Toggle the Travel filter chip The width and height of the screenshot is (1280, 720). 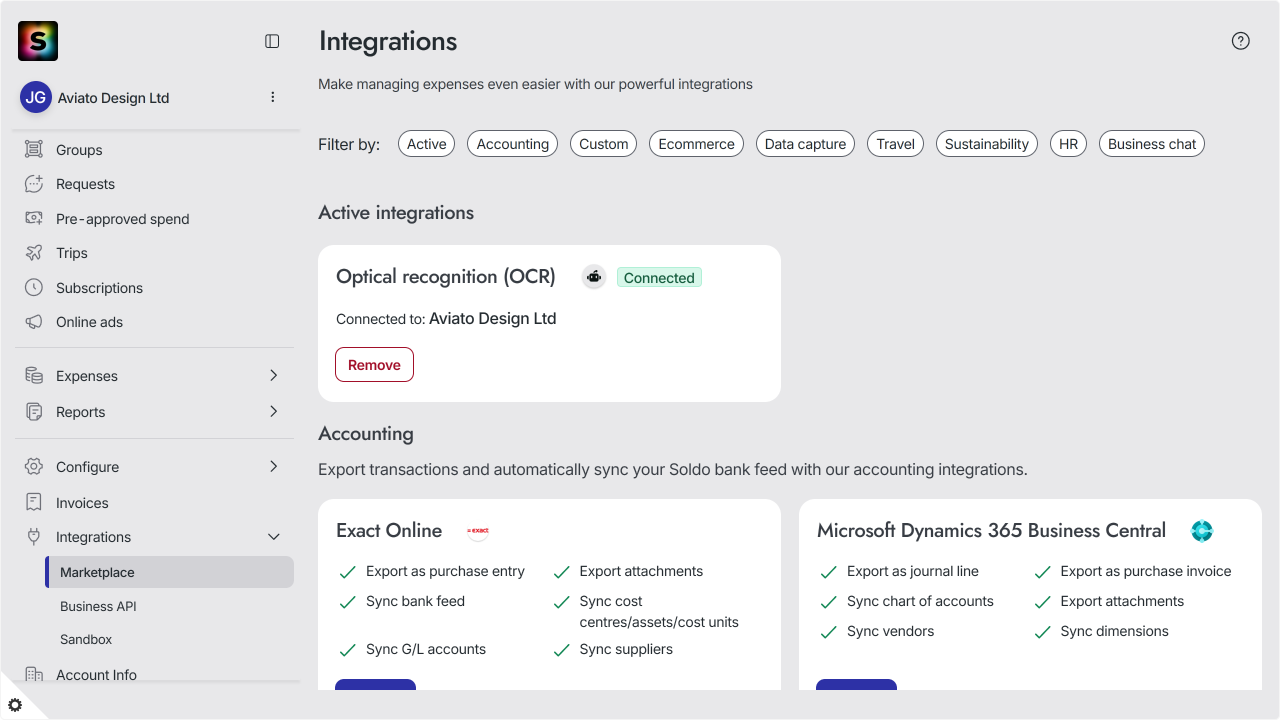tap(896, 144)
